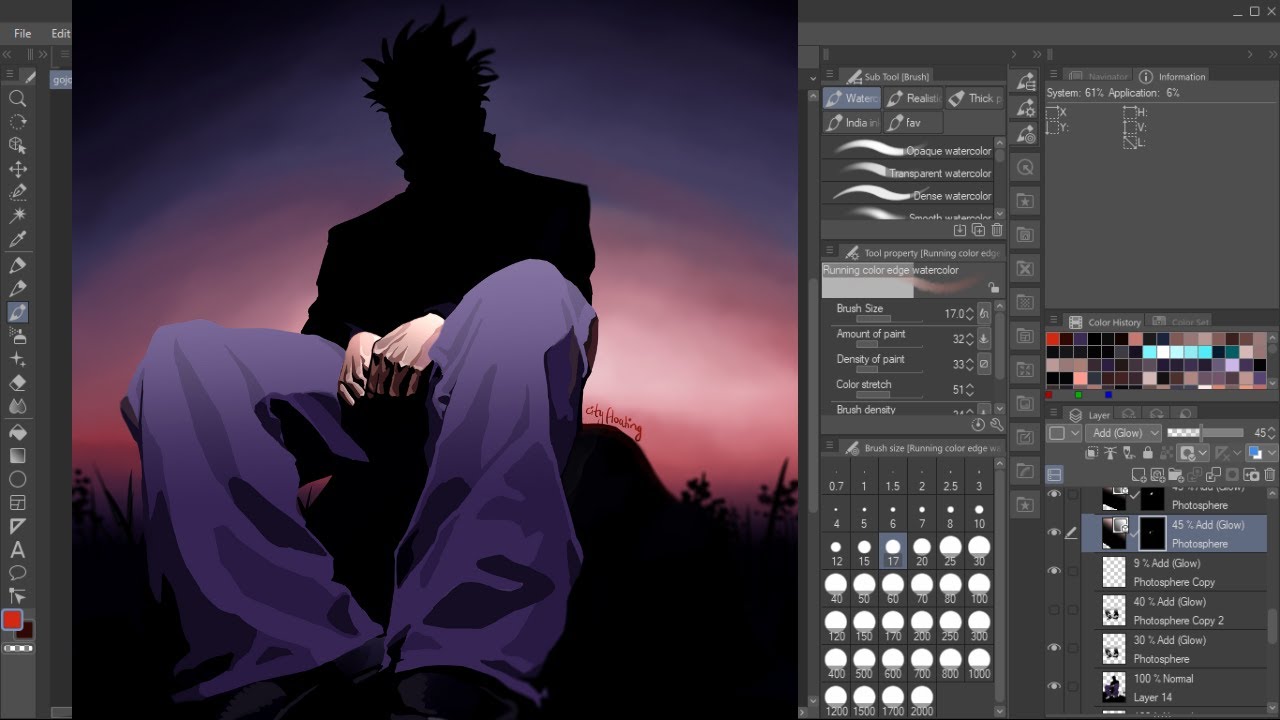Show the hidden Photosphere Copy 2 layer
Screen dimensions: 1280x720
pyautogui.click(x=1054, y=610)
